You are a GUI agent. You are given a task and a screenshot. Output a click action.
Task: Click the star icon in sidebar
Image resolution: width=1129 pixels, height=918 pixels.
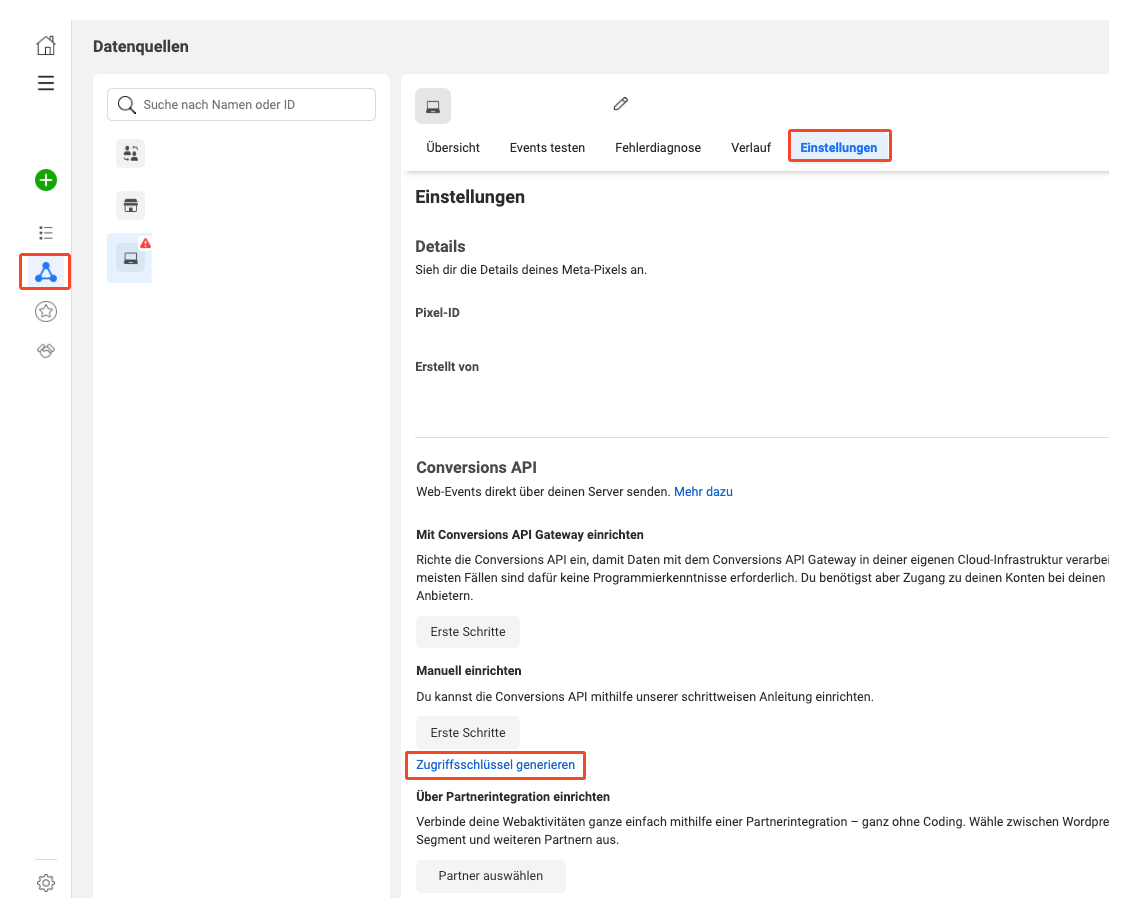coord(45,312)
